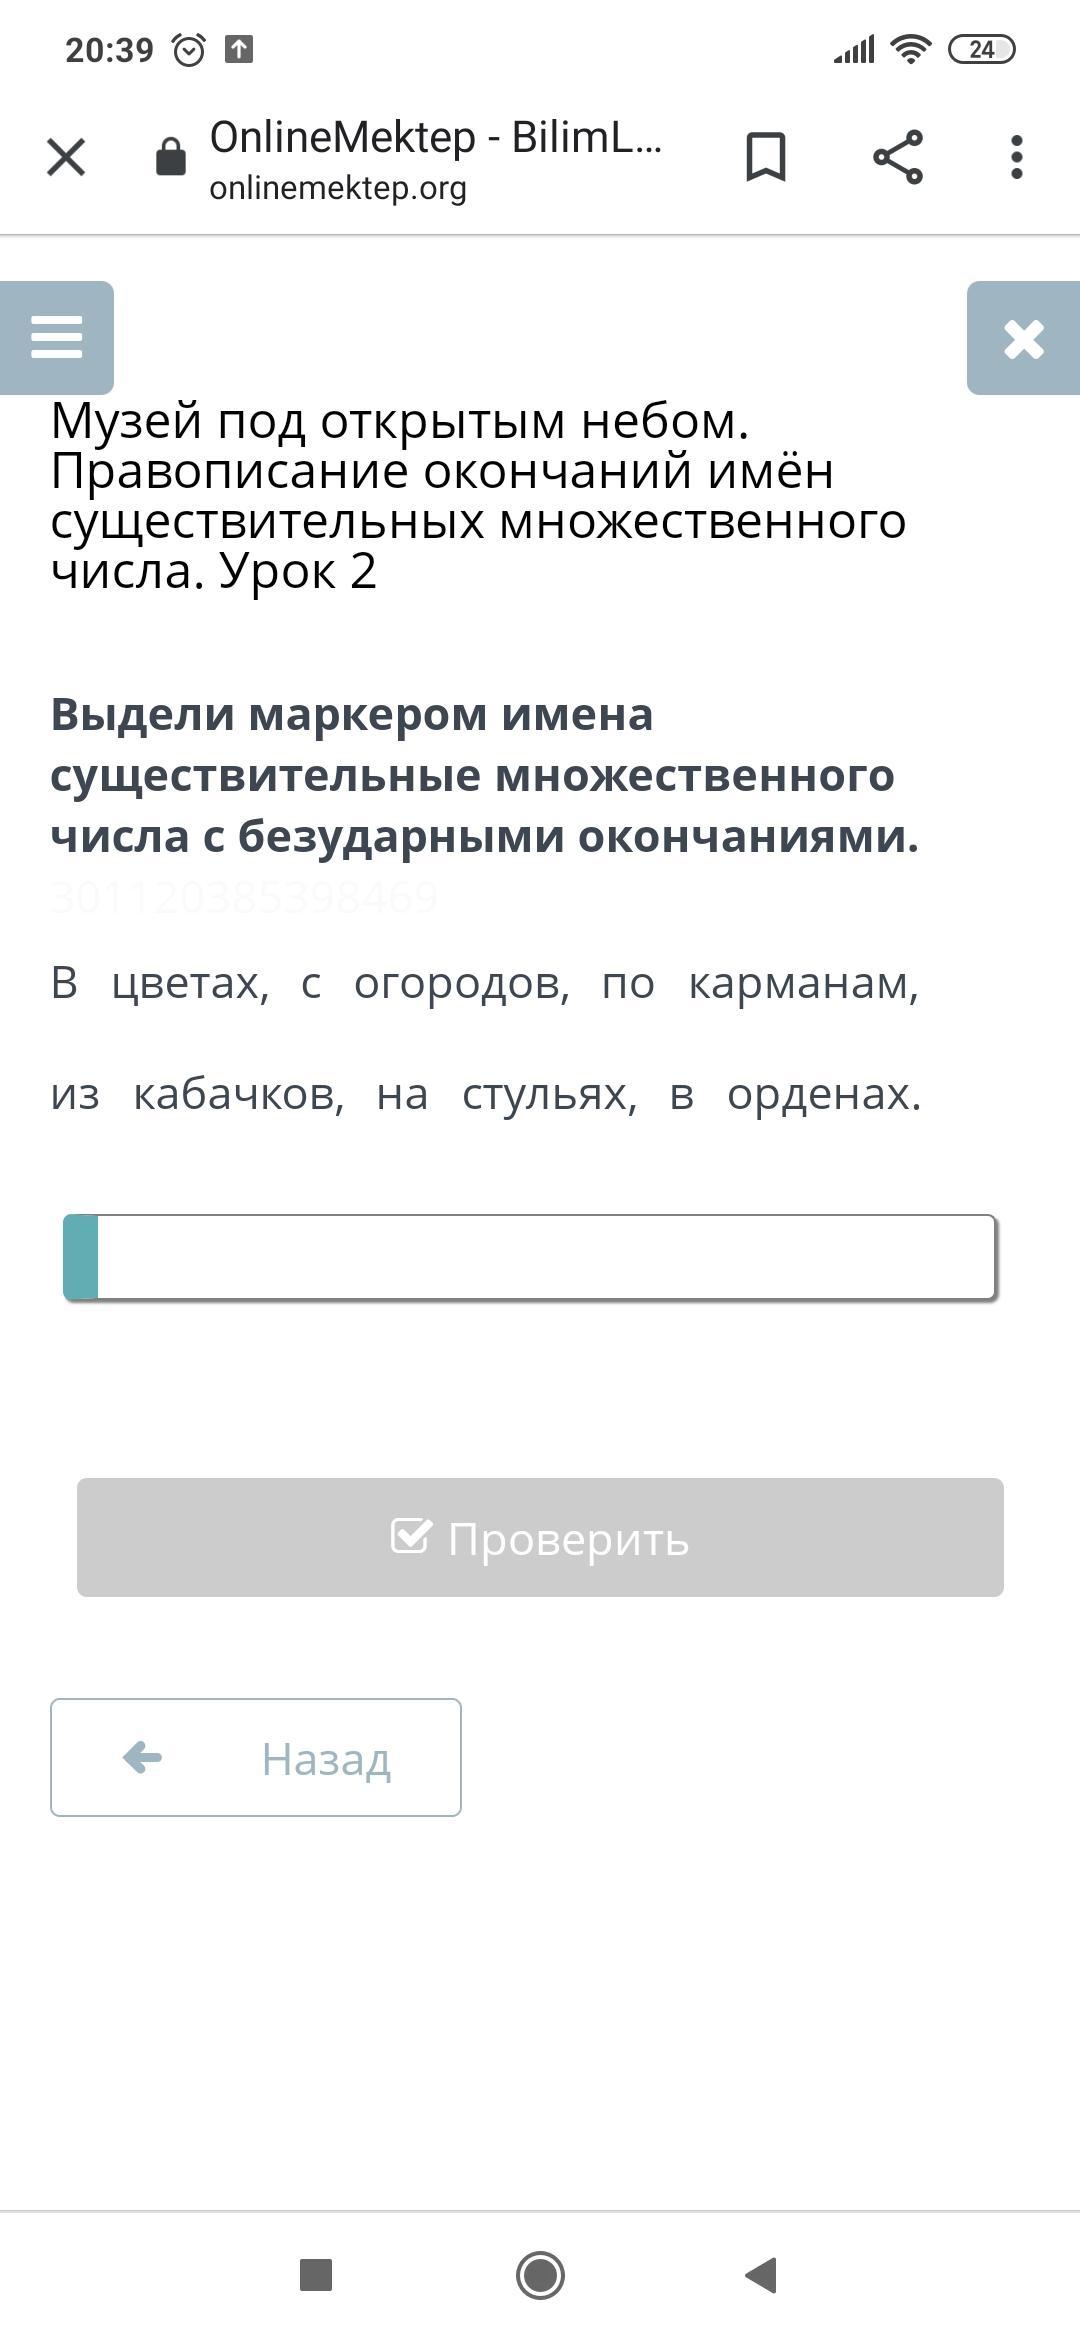
Task: Tap the Android recent apps square
Action: tap(316, 2275)
